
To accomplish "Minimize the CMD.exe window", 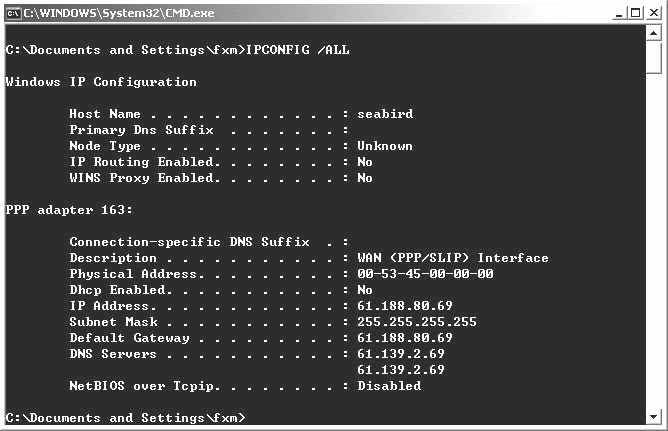I will click(620, 11).
